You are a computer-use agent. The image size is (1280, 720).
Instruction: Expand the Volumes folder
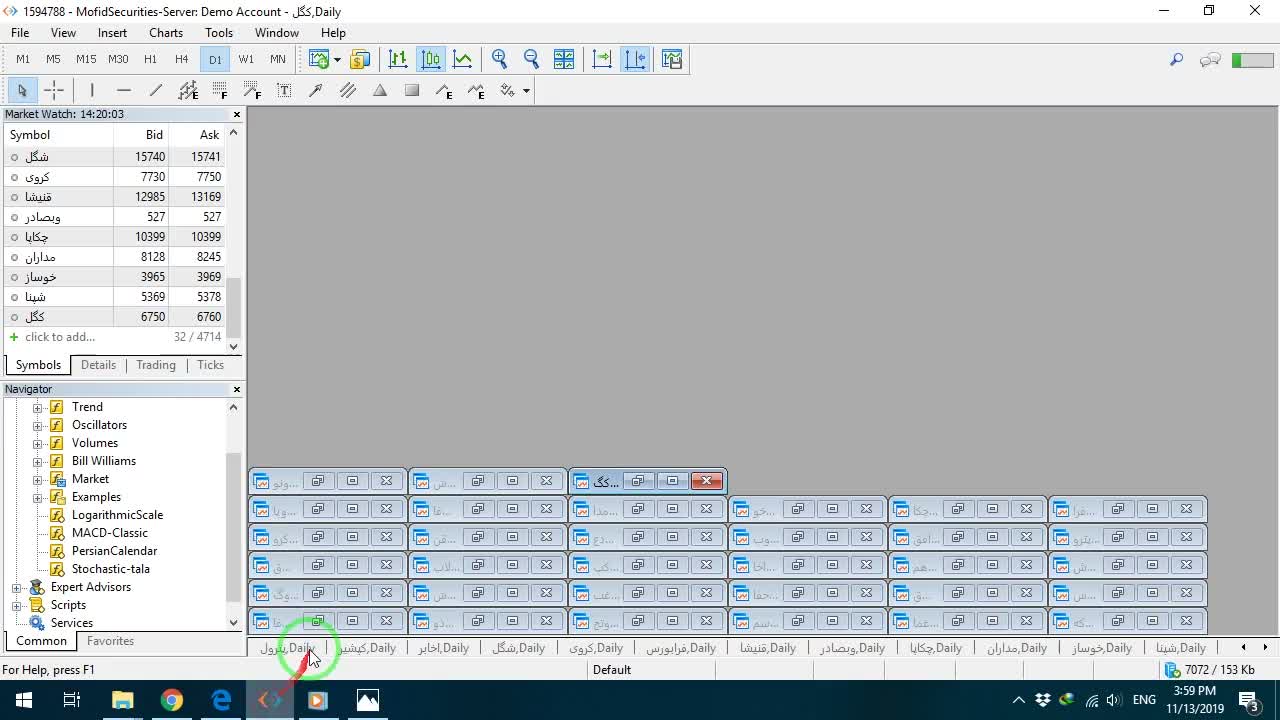[38, 443]
